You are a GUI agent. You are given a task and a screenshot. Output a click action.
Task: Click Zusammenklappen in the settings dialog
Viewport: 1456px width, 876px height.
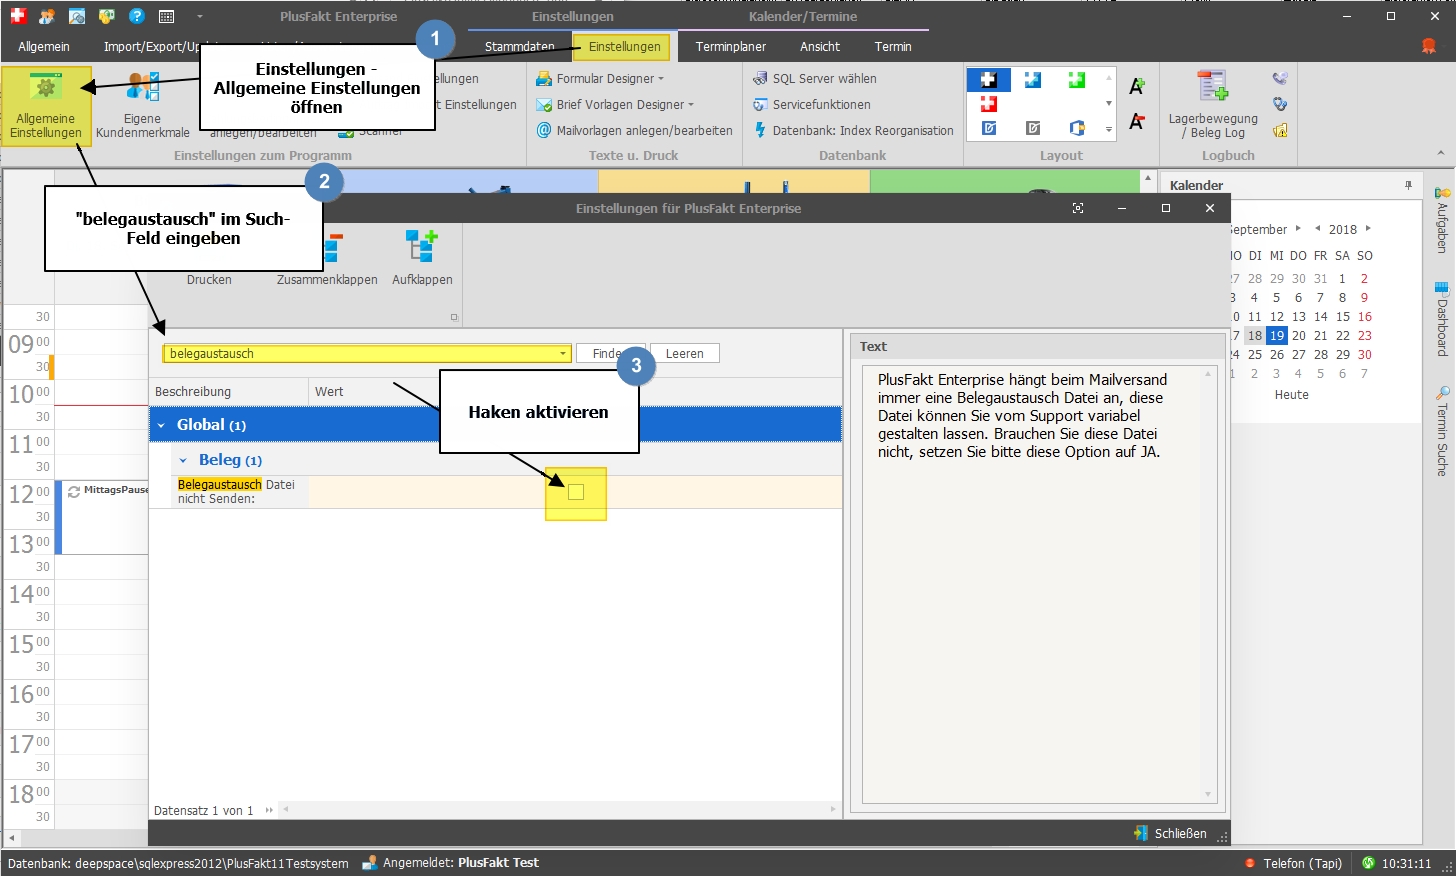coord(327,257)
